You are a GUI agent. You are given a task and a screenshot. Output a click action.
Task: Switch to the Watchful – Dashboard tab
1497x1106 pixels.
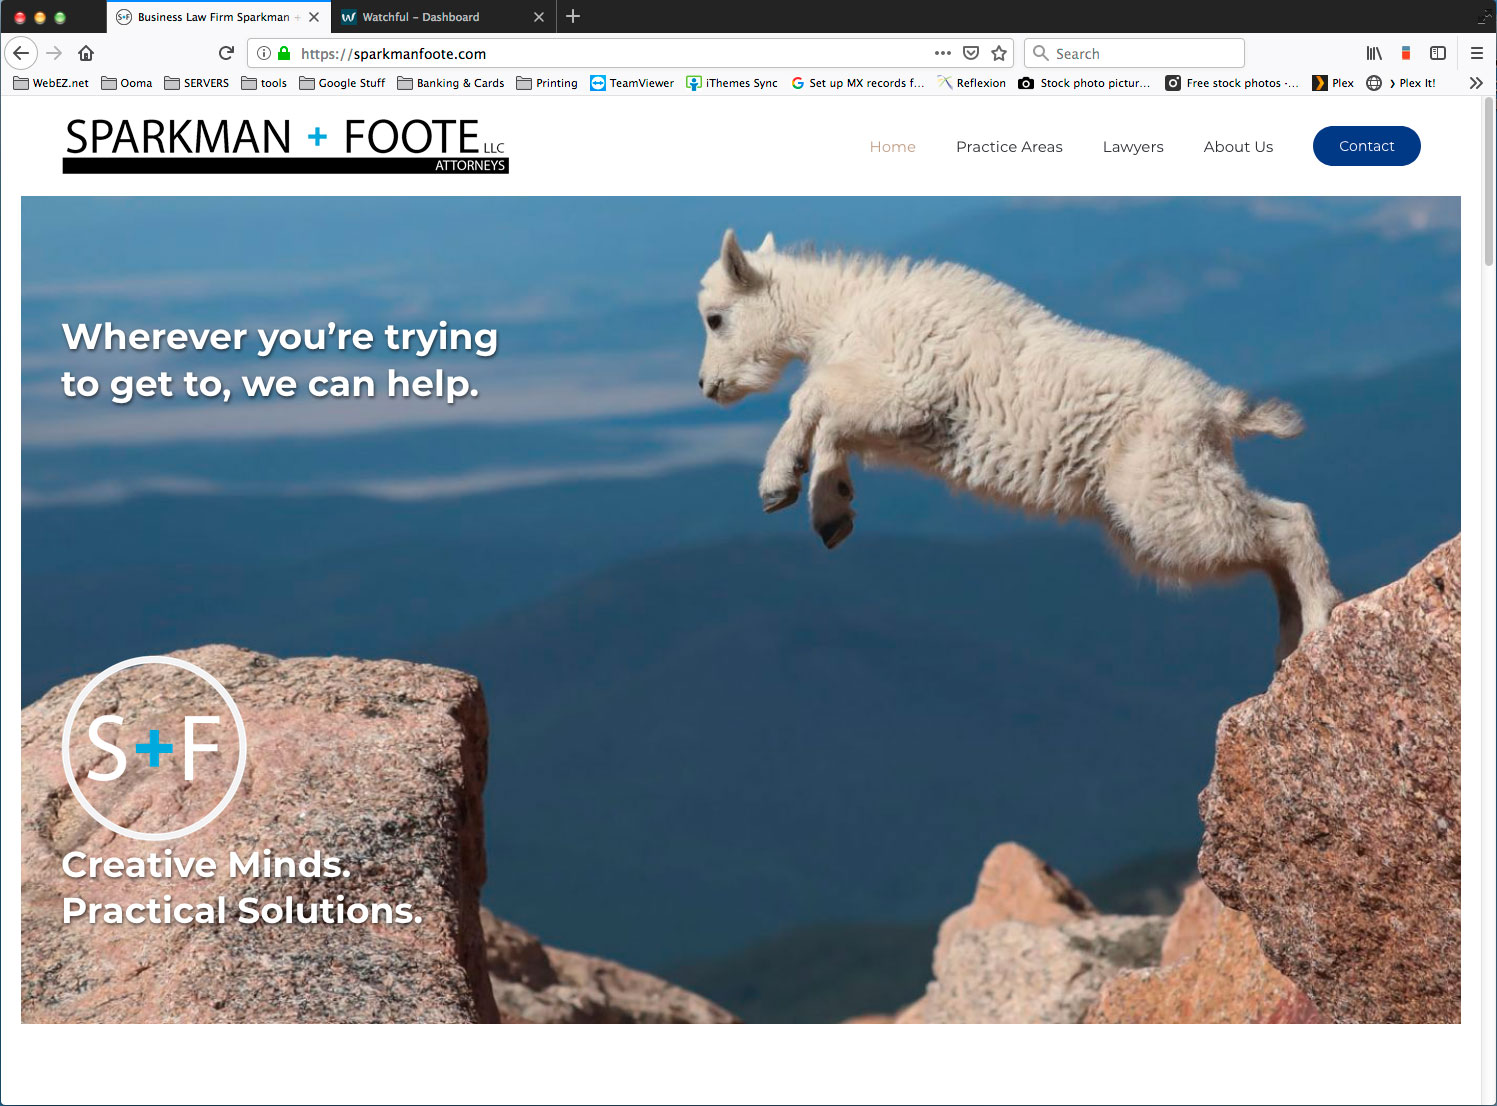[430, 17]
